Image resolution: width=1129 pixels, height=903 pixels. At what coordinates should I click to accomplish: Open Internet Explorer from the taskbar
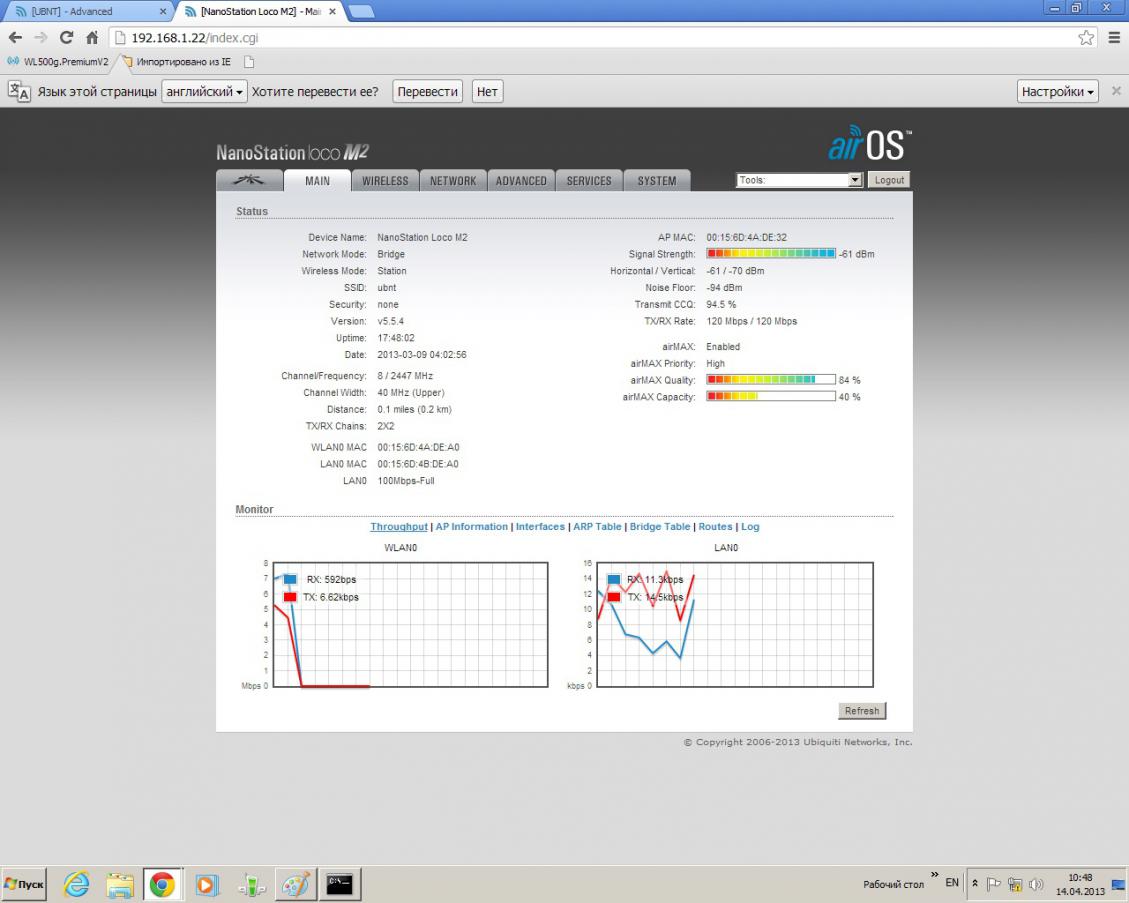pyautogui.click(x=76, y=884)
